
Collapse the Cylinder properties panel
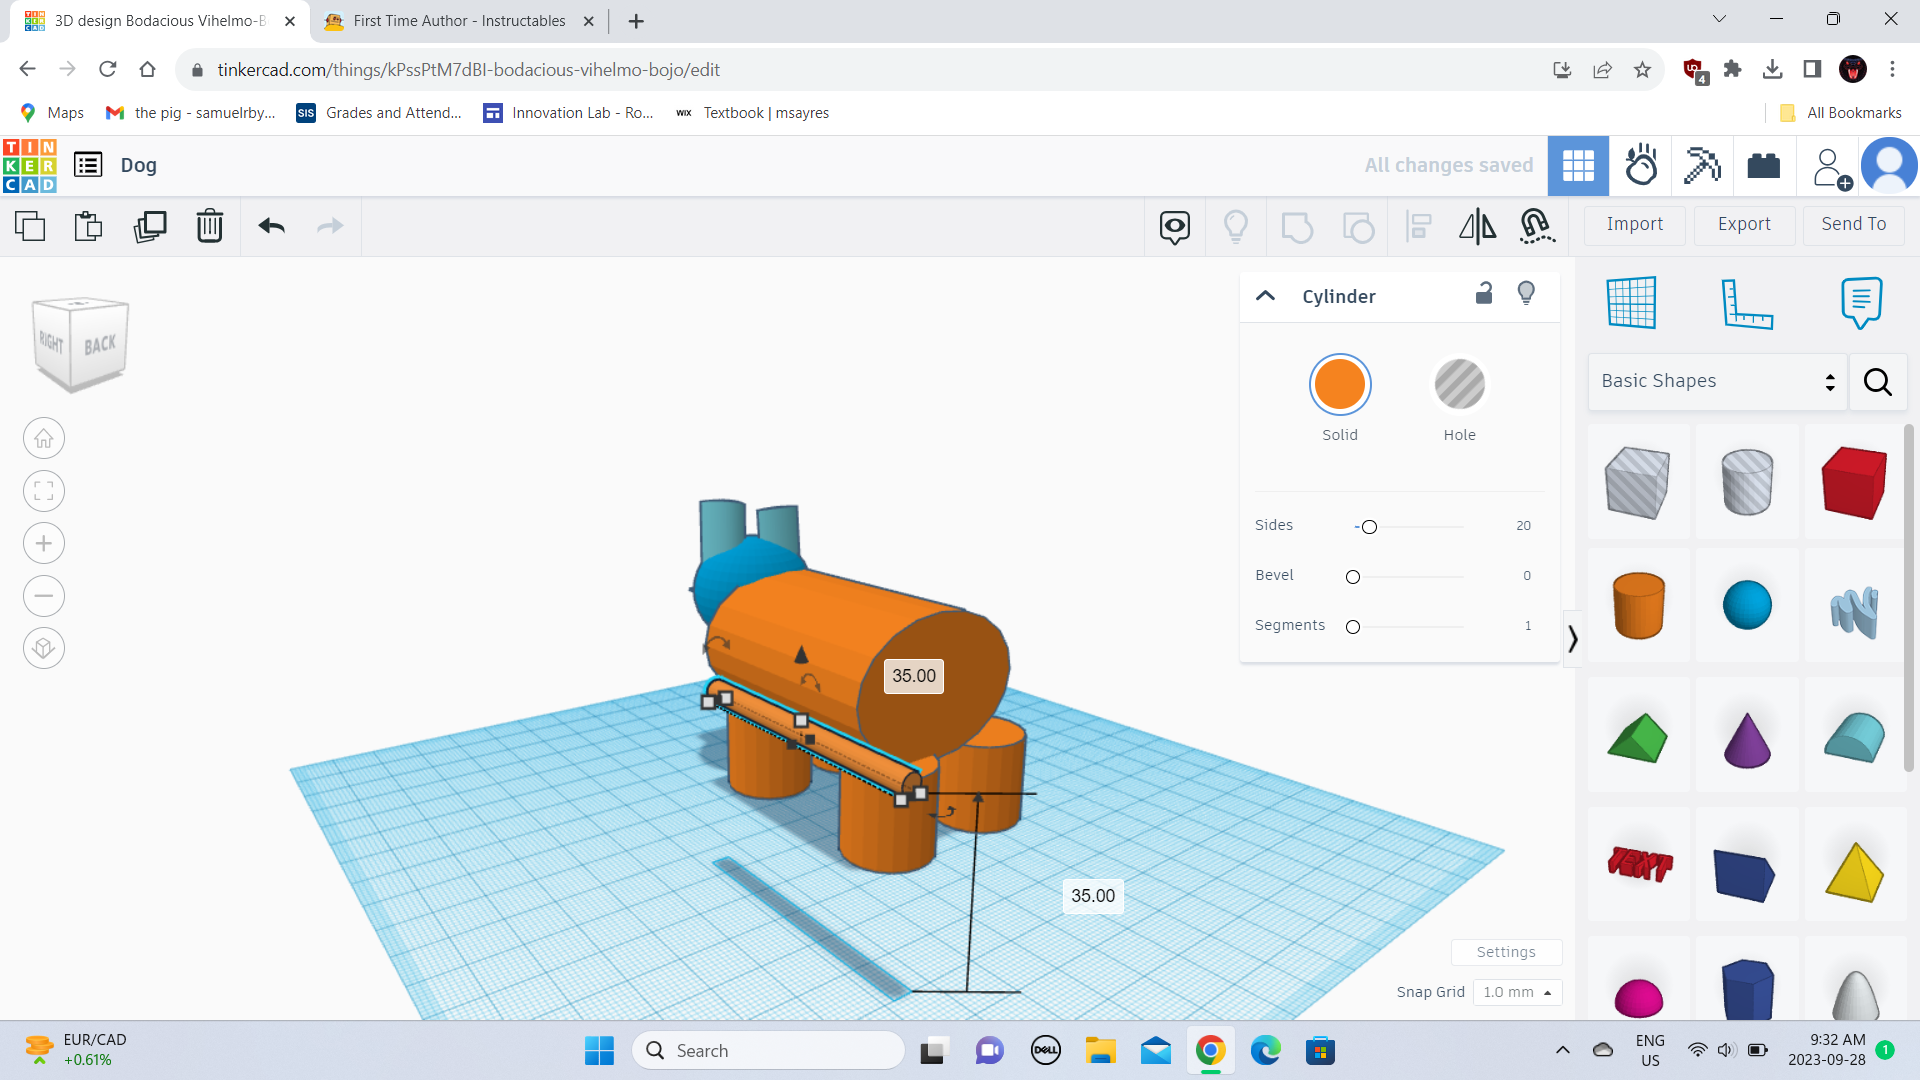1265,296
